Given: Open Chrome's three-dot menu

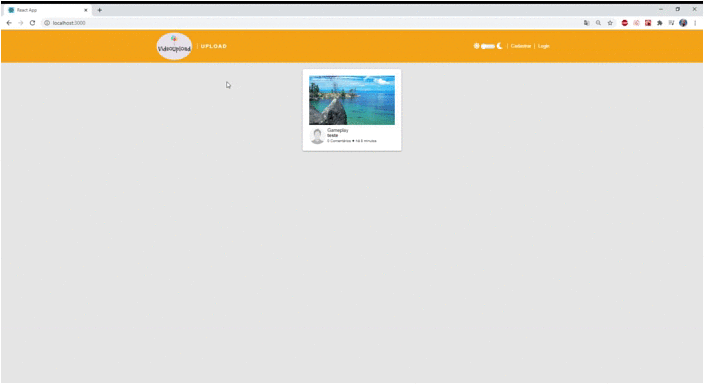Looking at the screenshot, I should click(695, 23).
